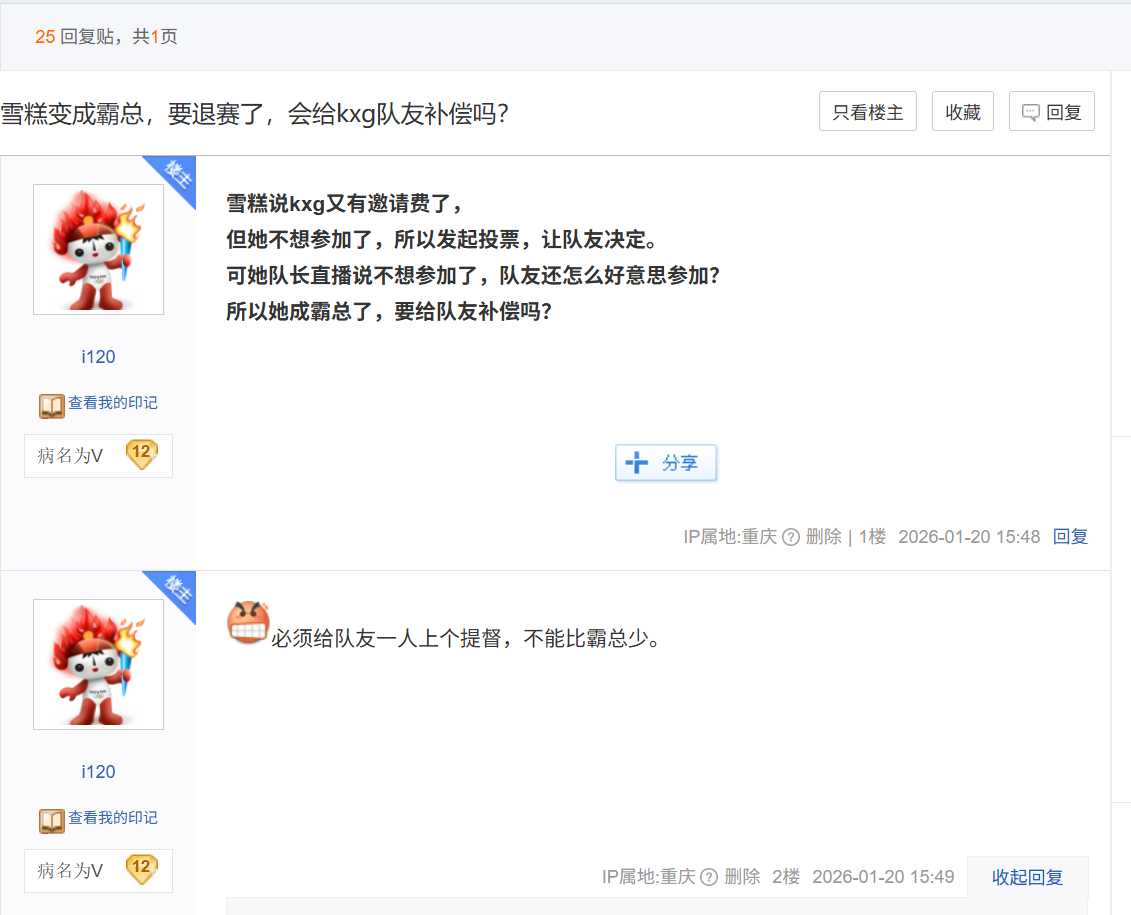Click the book icon on first post
The height and width of the screenshot is (915, 1131).
tap(52, 405)
